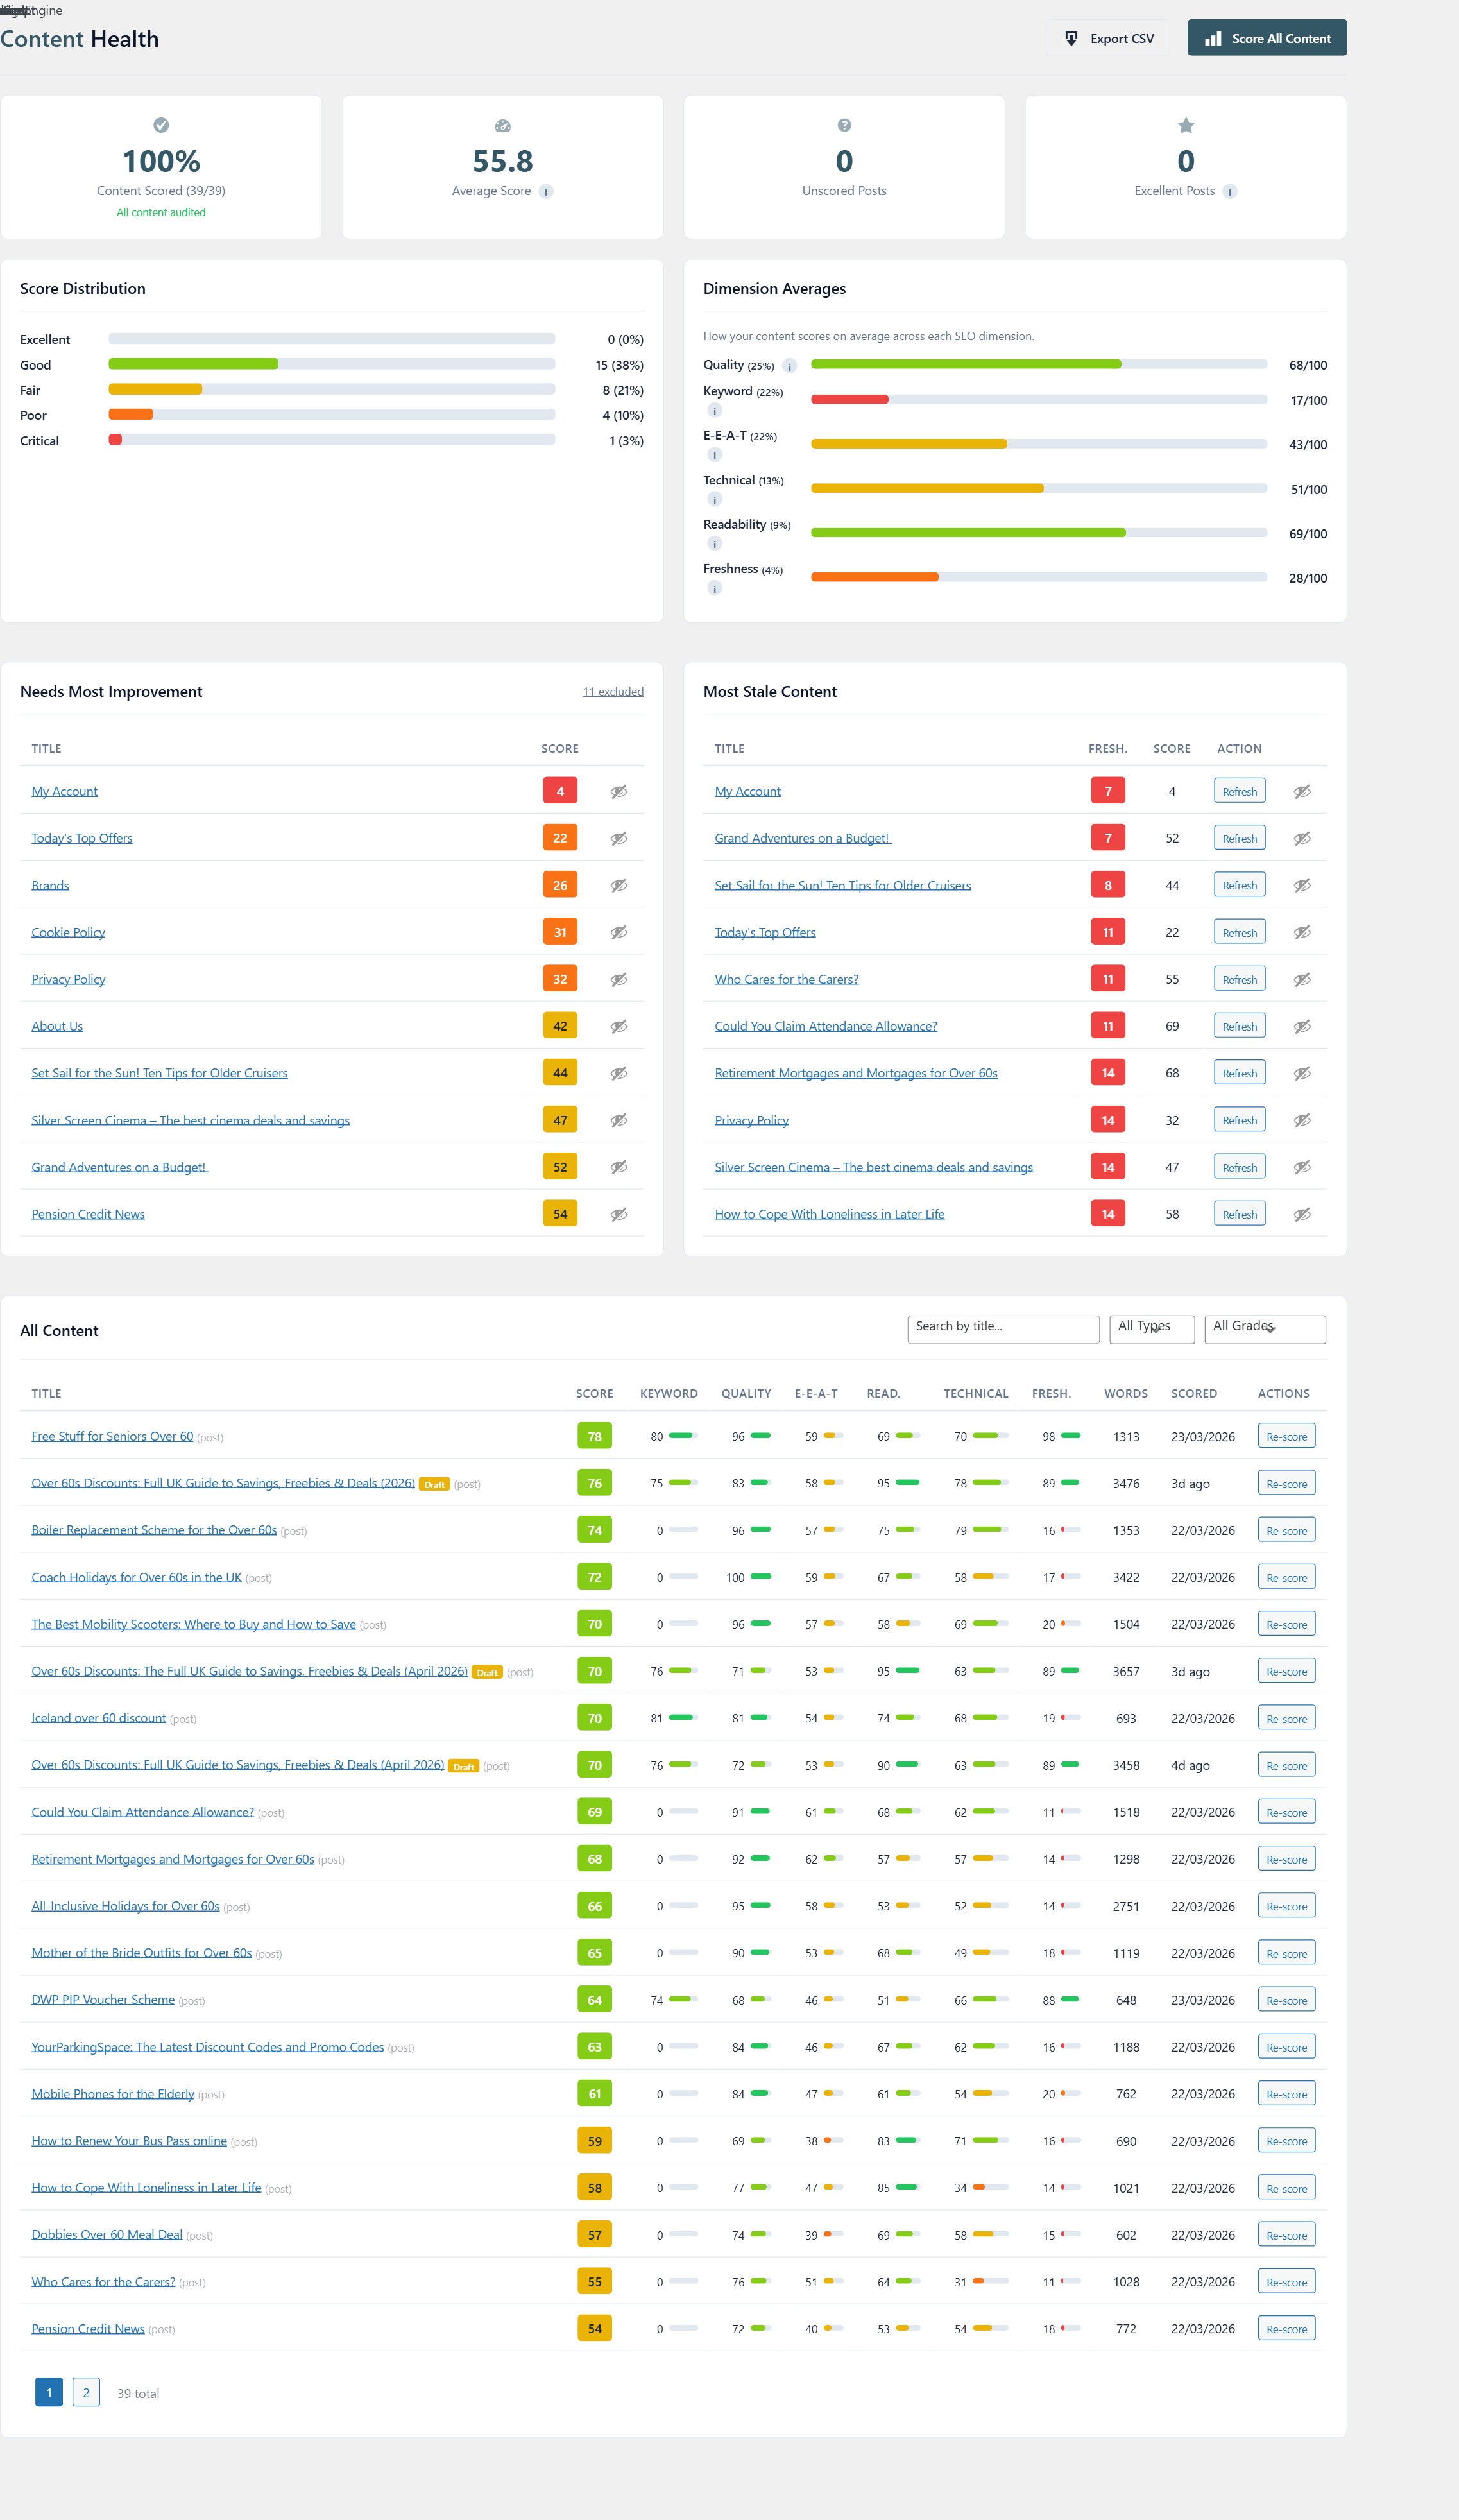
Task: Click the chart icon in Score All Content
Action: click(1213, 38)
